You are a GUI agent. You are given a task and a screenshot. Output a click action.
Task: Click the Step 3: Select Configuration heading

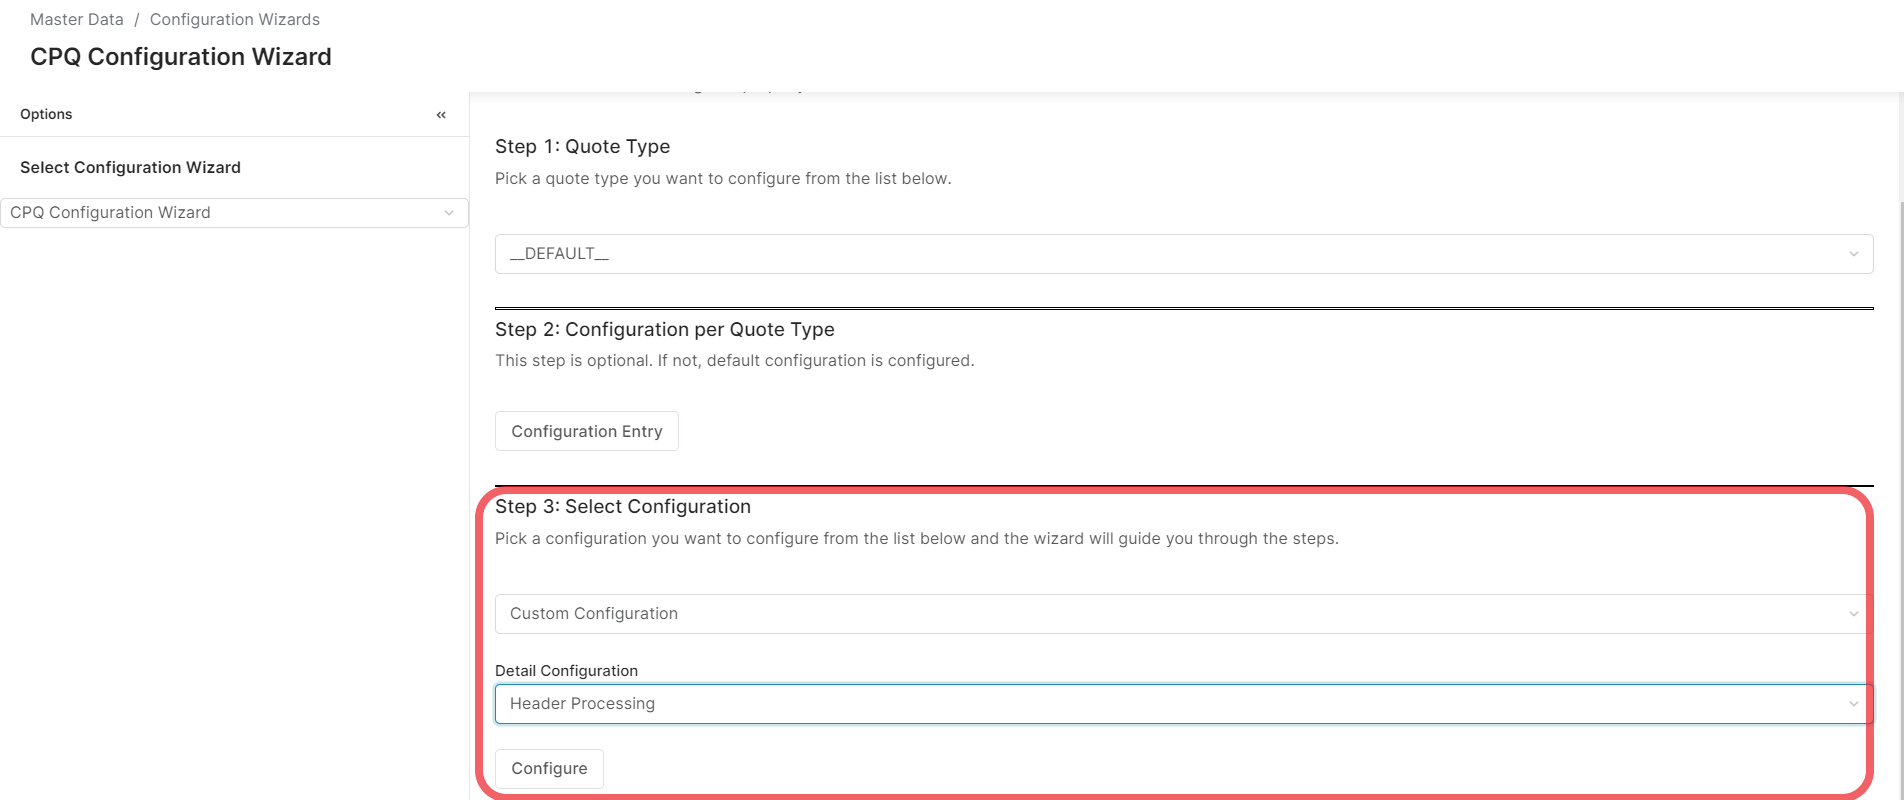[x=622, y=507]
